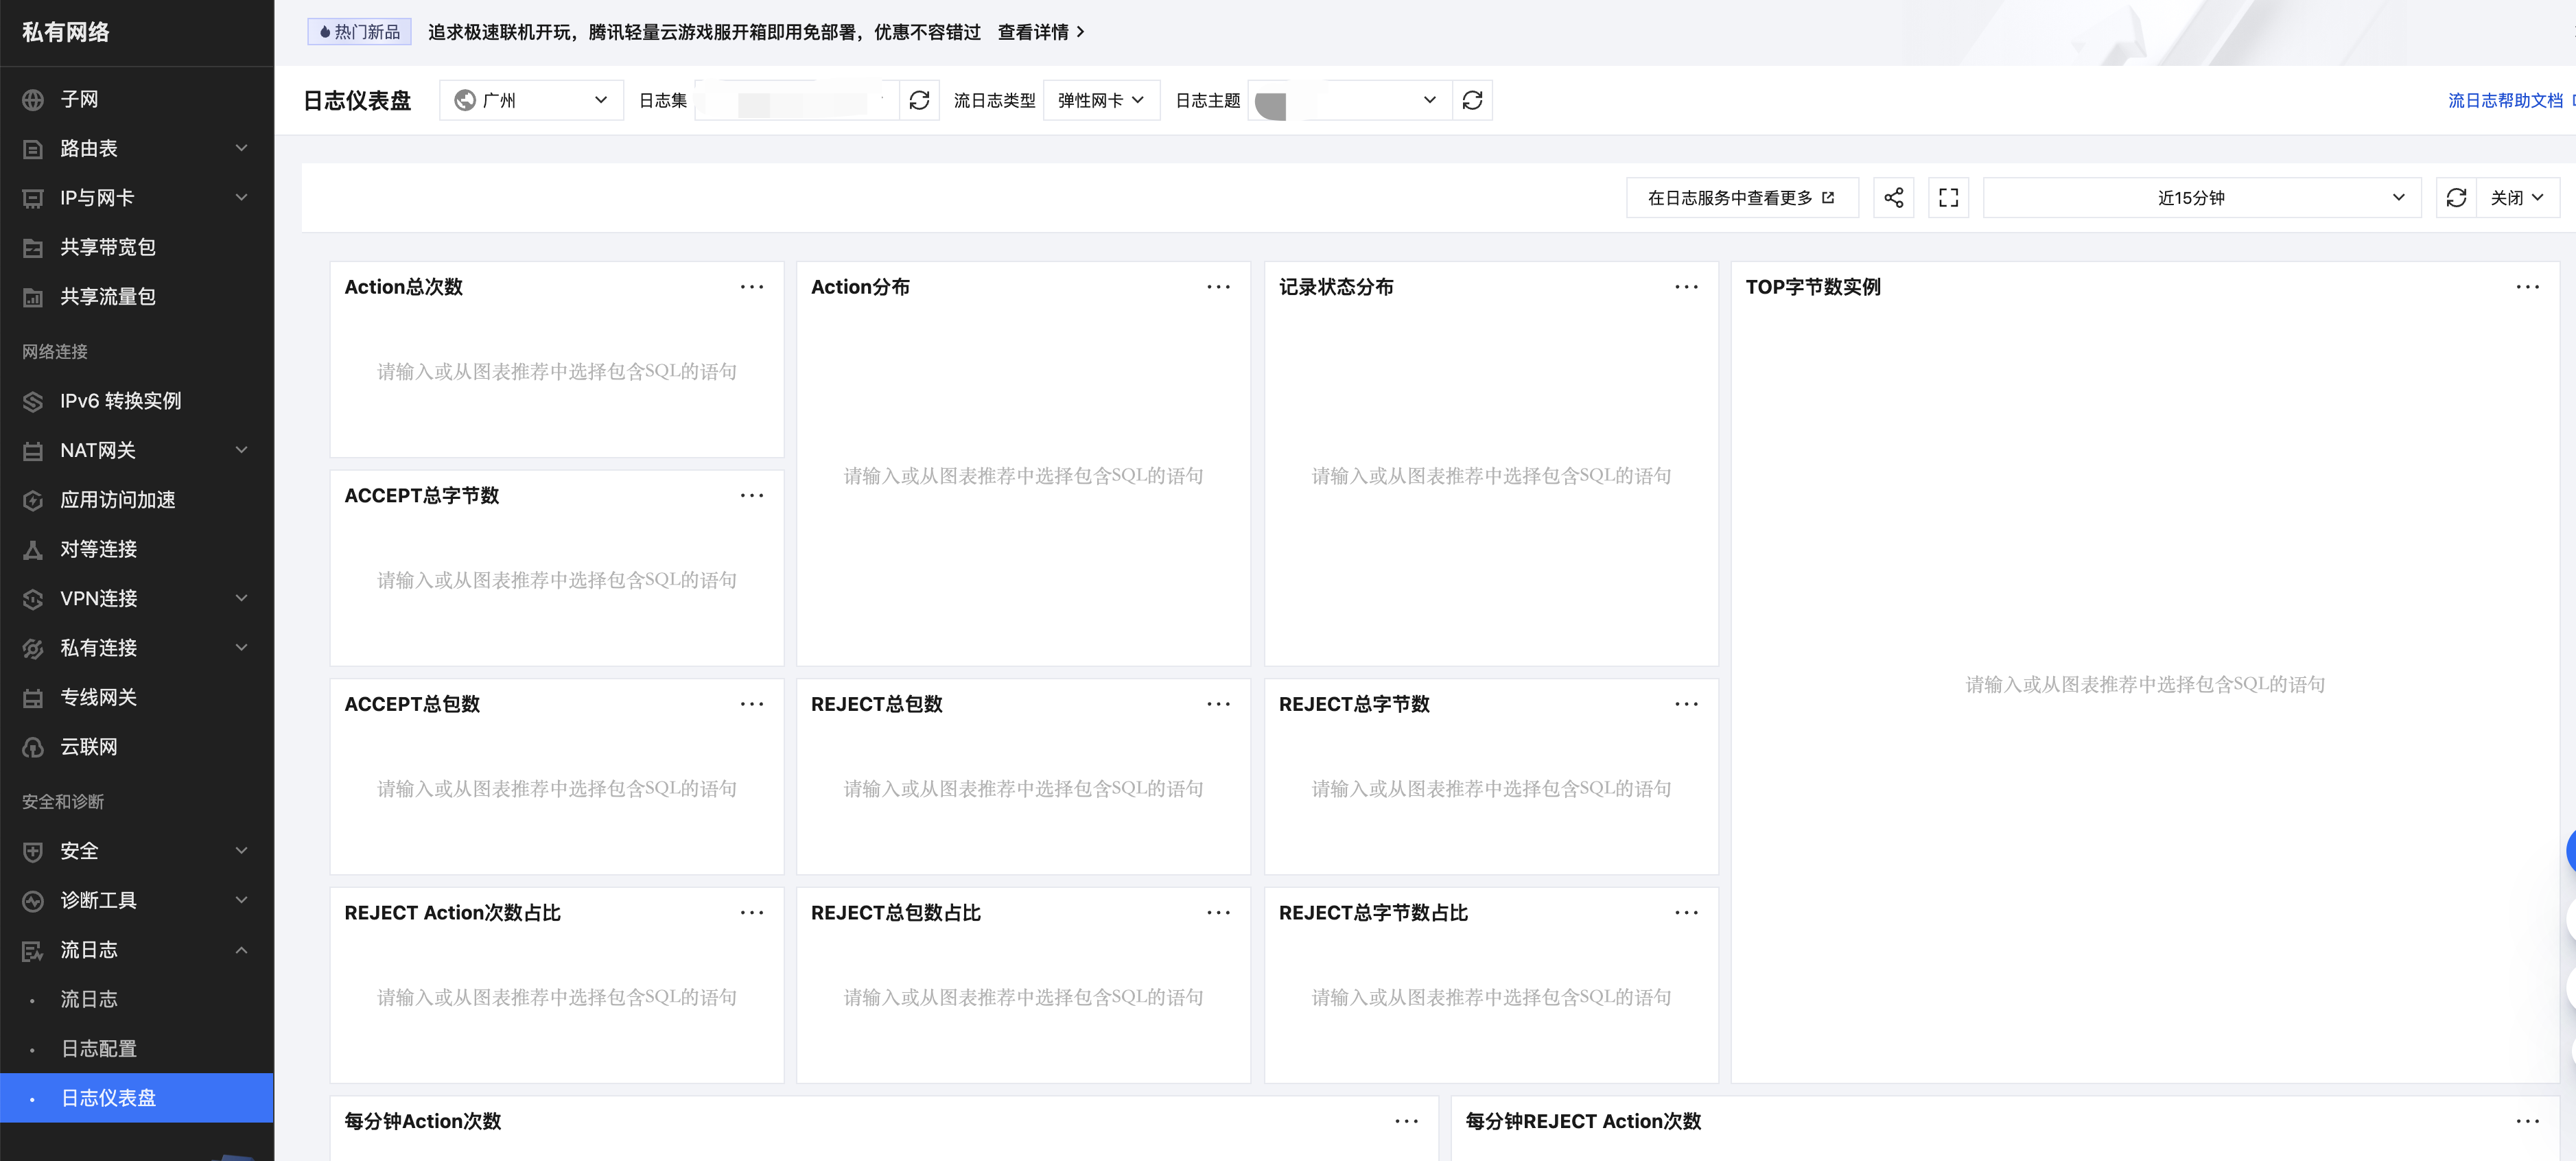The width and height of the screenshot is (2576, 1161).
Task: Expand the IP与网卡 submenu
Action: click(x=241, y=198)
